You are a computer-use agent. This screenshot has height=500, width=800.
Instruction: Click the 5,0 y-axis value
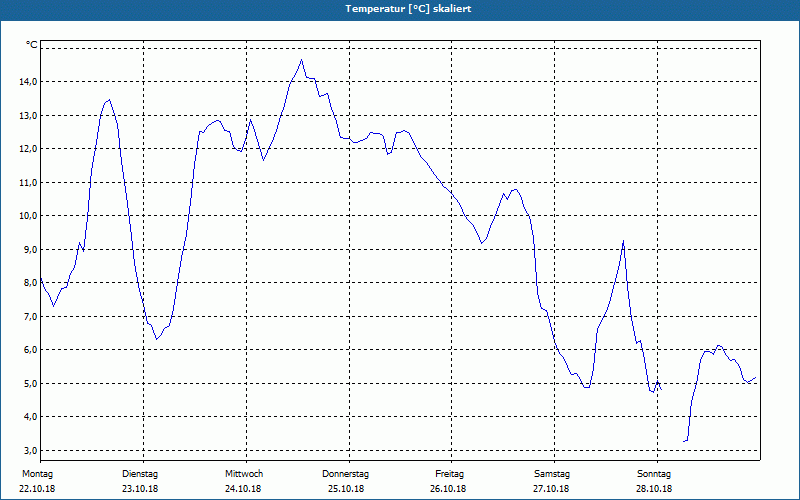click(30, 383)
